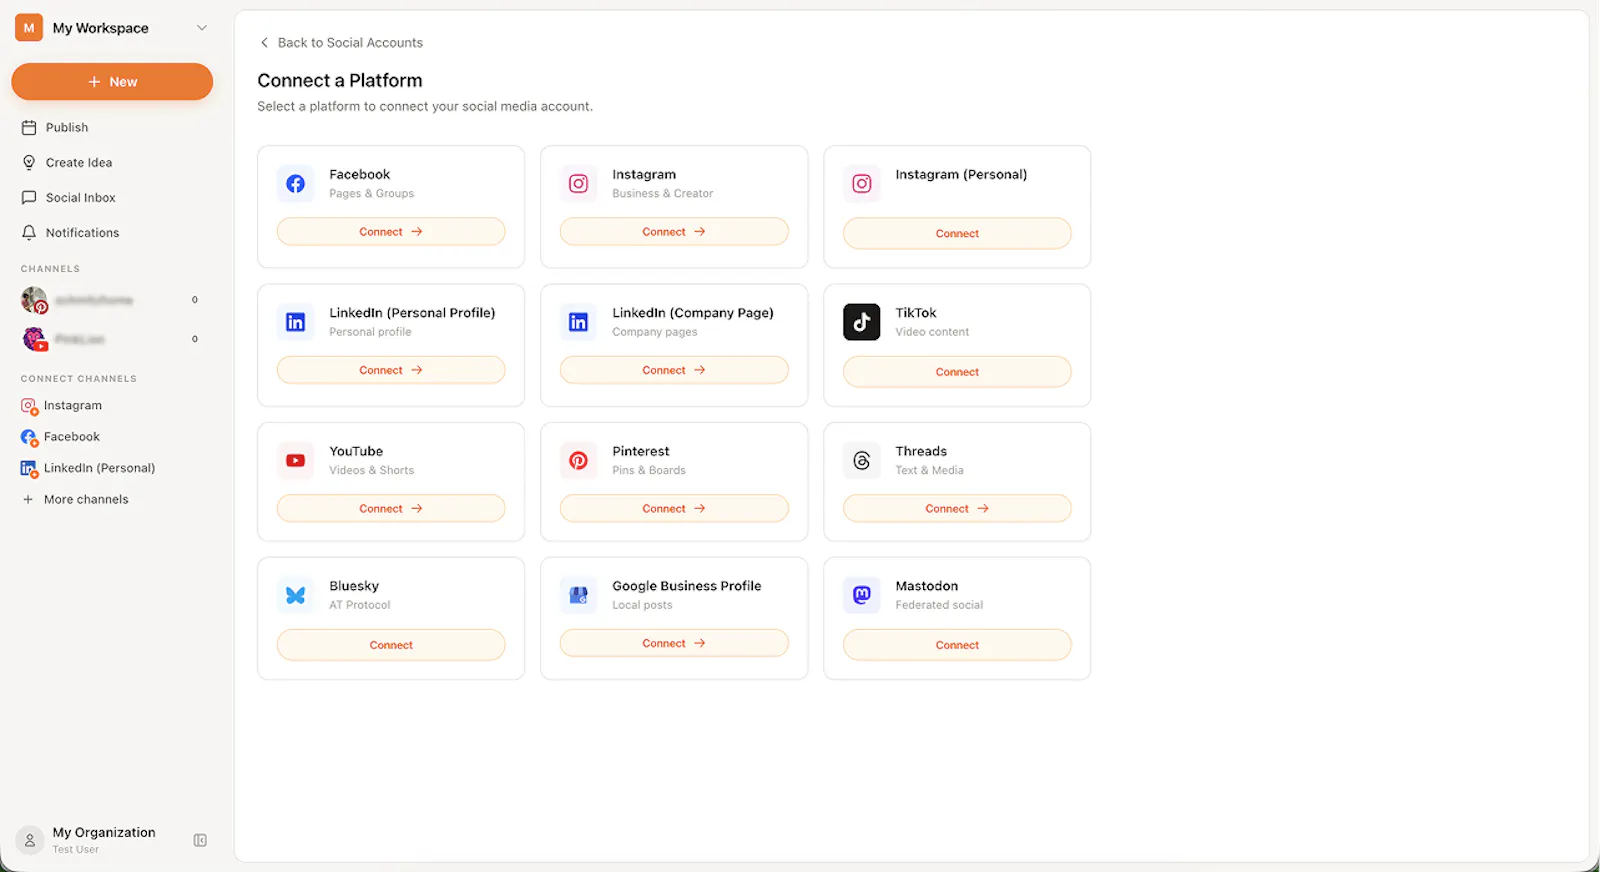Click Back to Social Accounts link
The image size is (1600, 872).
(340, 42)
